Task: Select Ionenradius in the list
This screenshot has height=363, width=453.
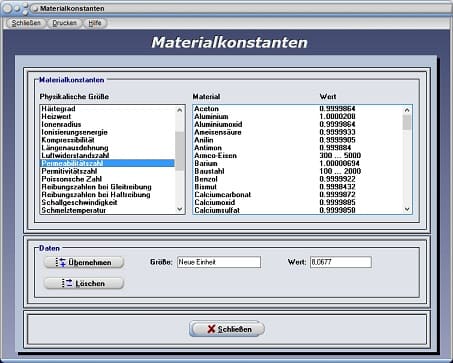Action: point(107,124)
